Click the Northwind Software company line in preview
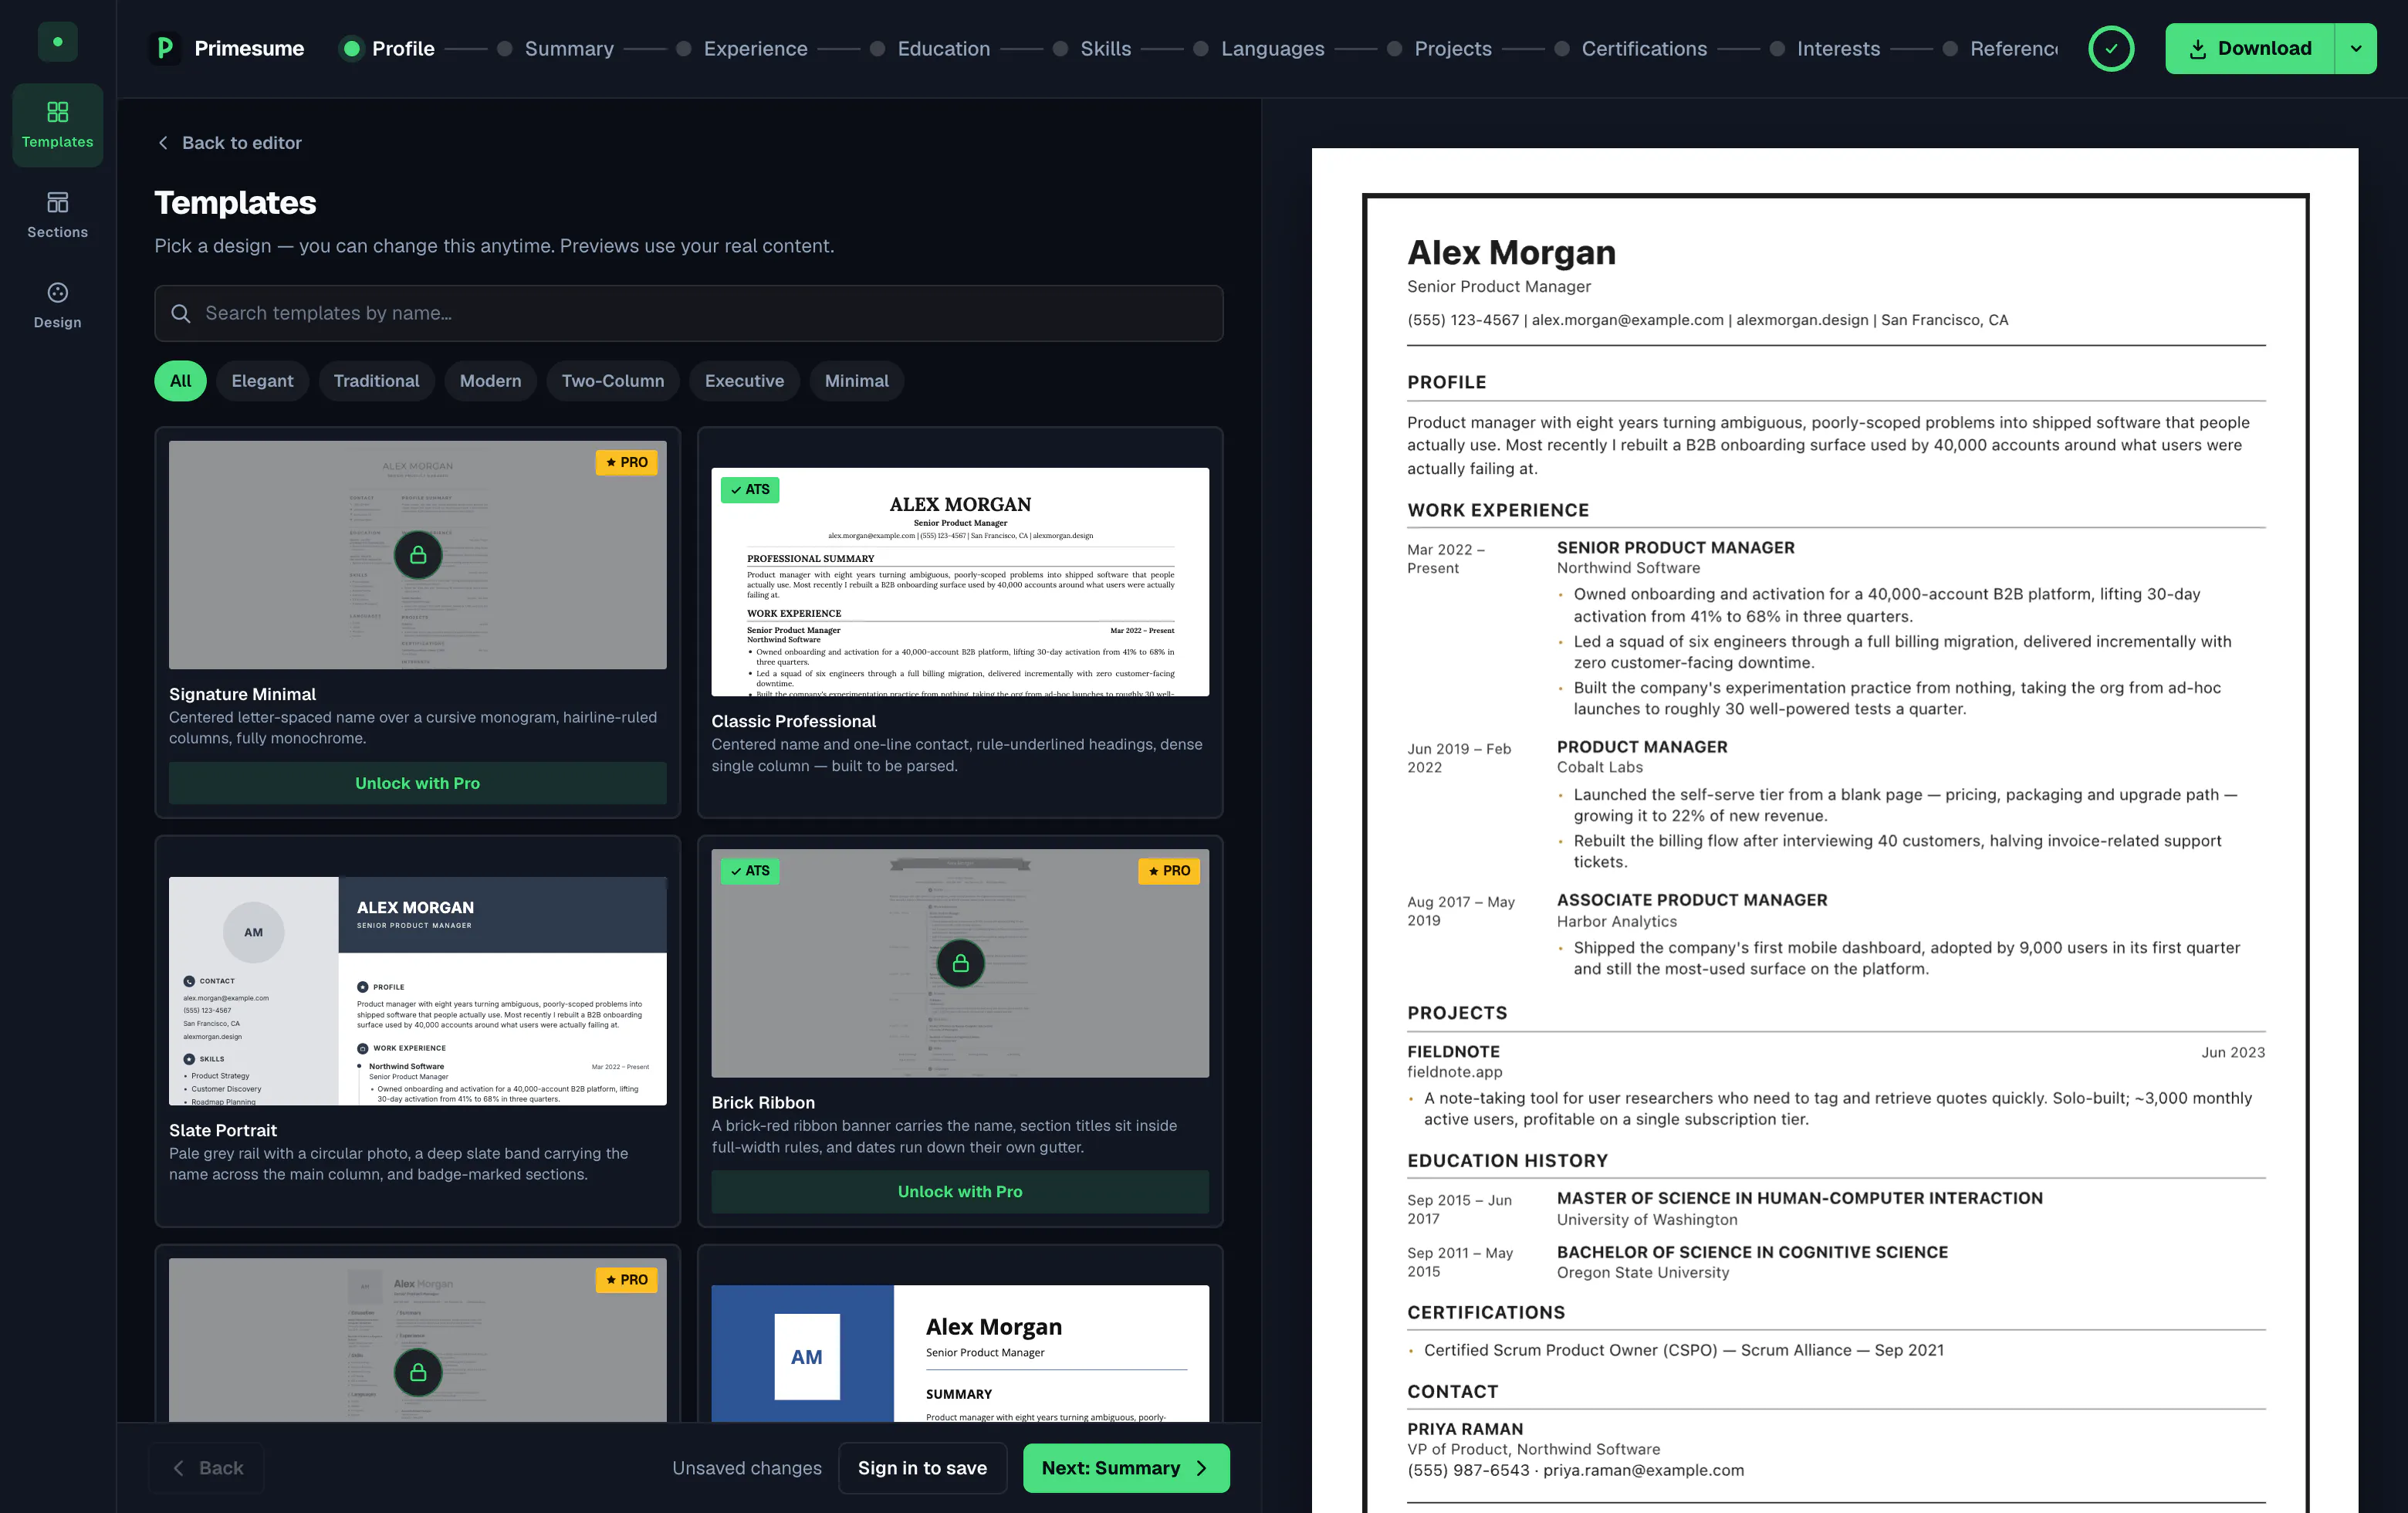 click(1628, 568)
